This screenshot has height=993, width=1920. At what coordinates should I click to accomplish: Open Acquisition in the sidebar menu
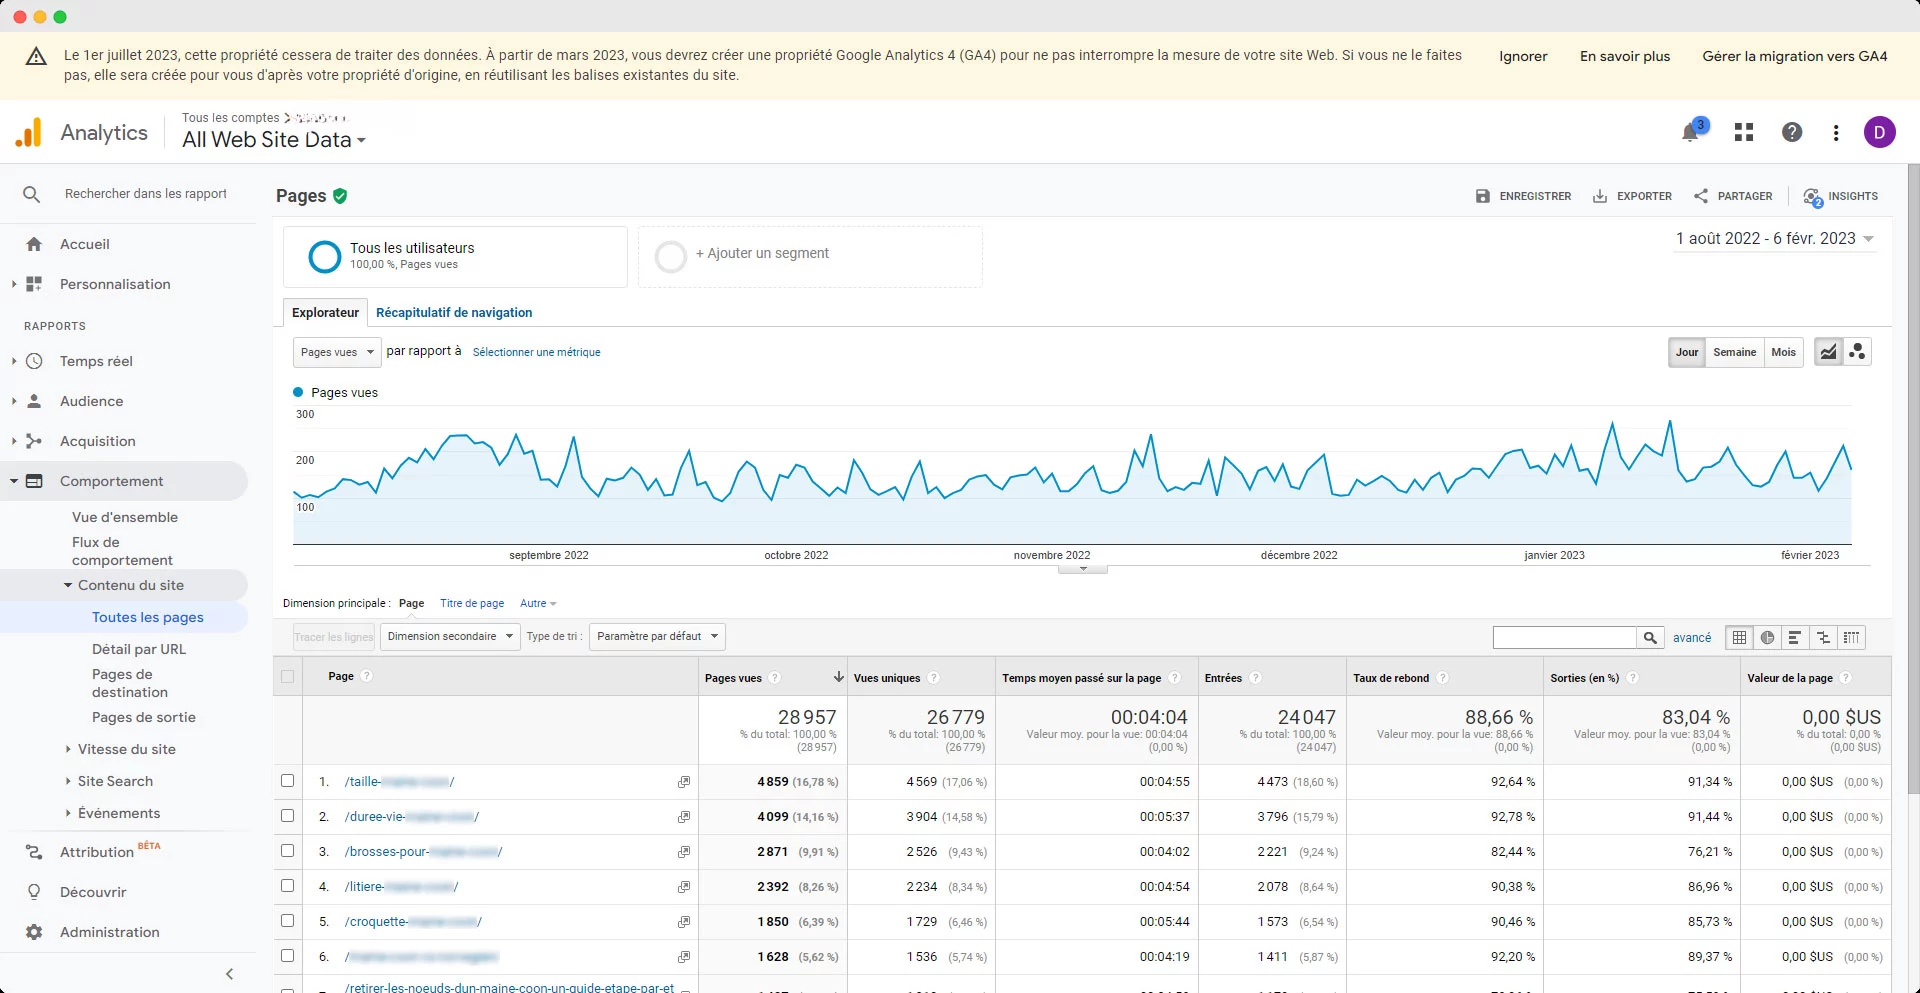pos(97,441)
